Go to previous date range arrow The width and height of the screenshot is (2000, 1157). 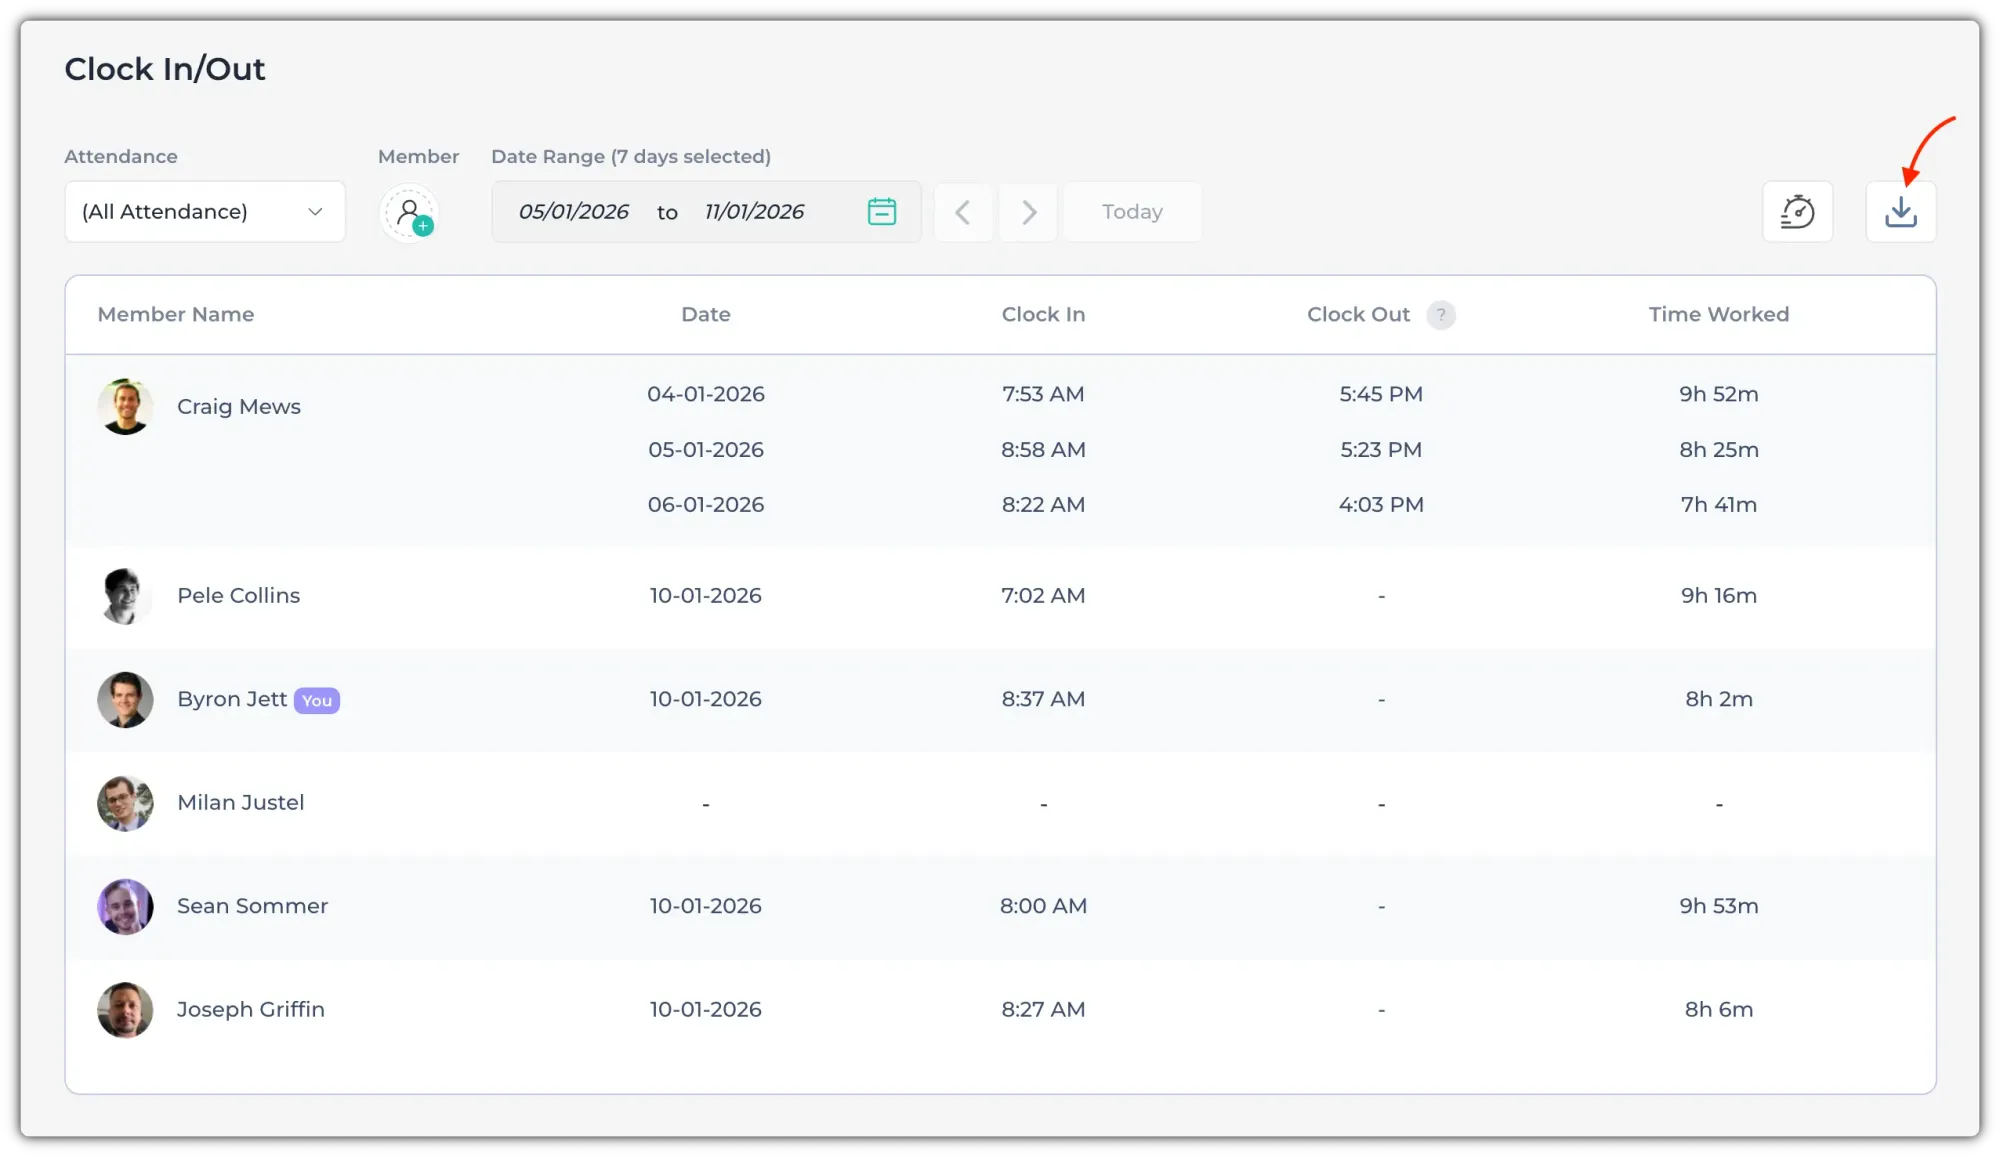[963, 212]
